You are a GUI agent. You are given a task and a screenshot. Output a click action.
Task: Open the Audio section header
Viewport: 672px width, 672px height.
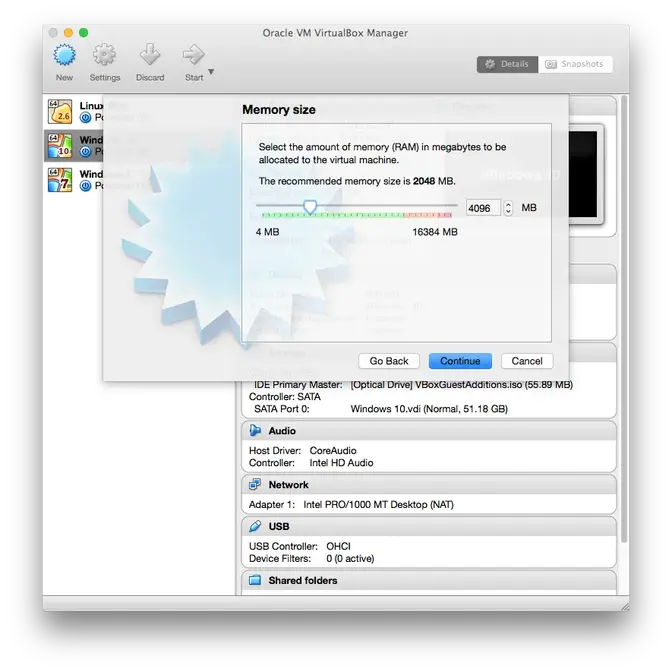click(429, 431)
